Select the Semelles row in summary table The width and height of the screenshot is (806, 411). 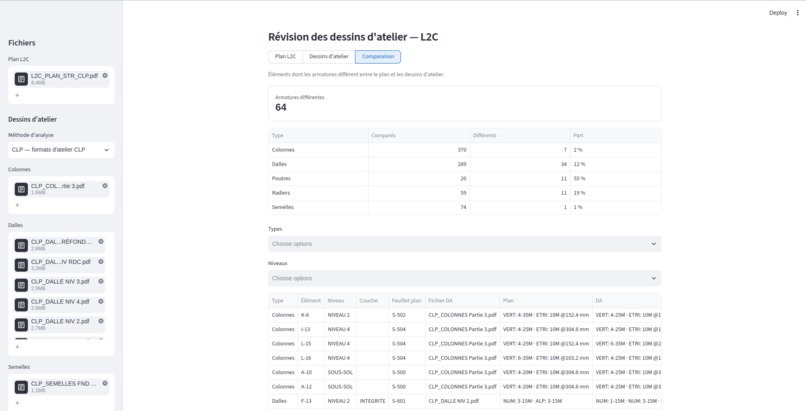tap(465, 208)
